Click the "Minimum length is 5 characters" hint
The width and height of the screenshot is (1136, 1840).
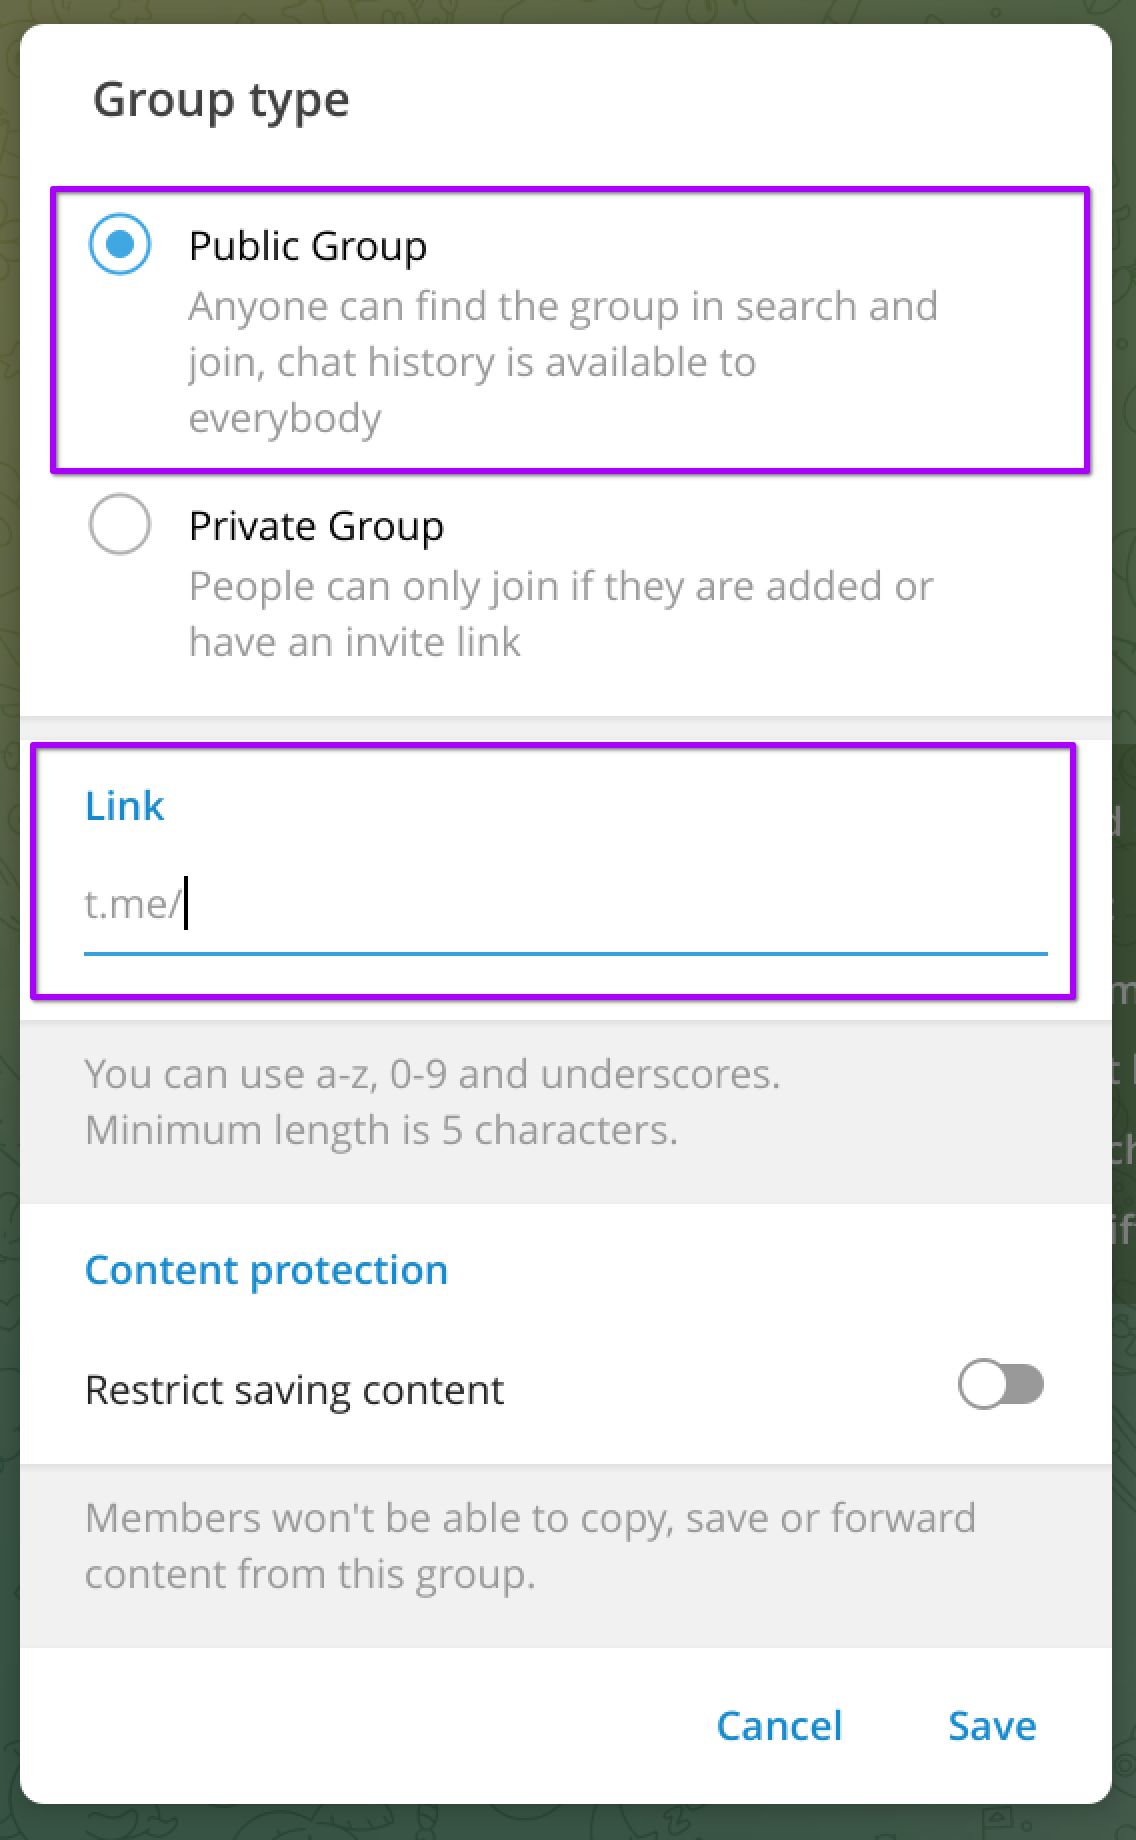381,1130
